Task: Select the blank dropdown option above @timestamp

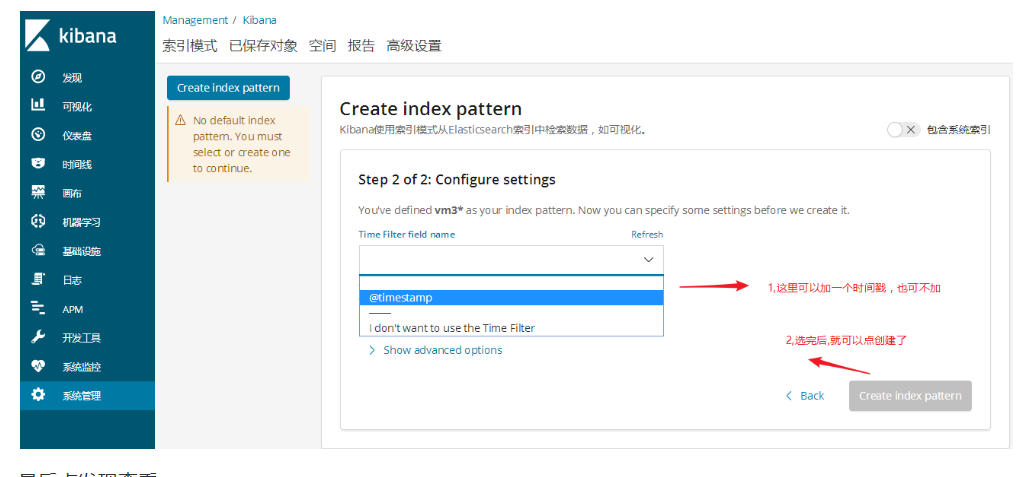Action: pos(511,283)
